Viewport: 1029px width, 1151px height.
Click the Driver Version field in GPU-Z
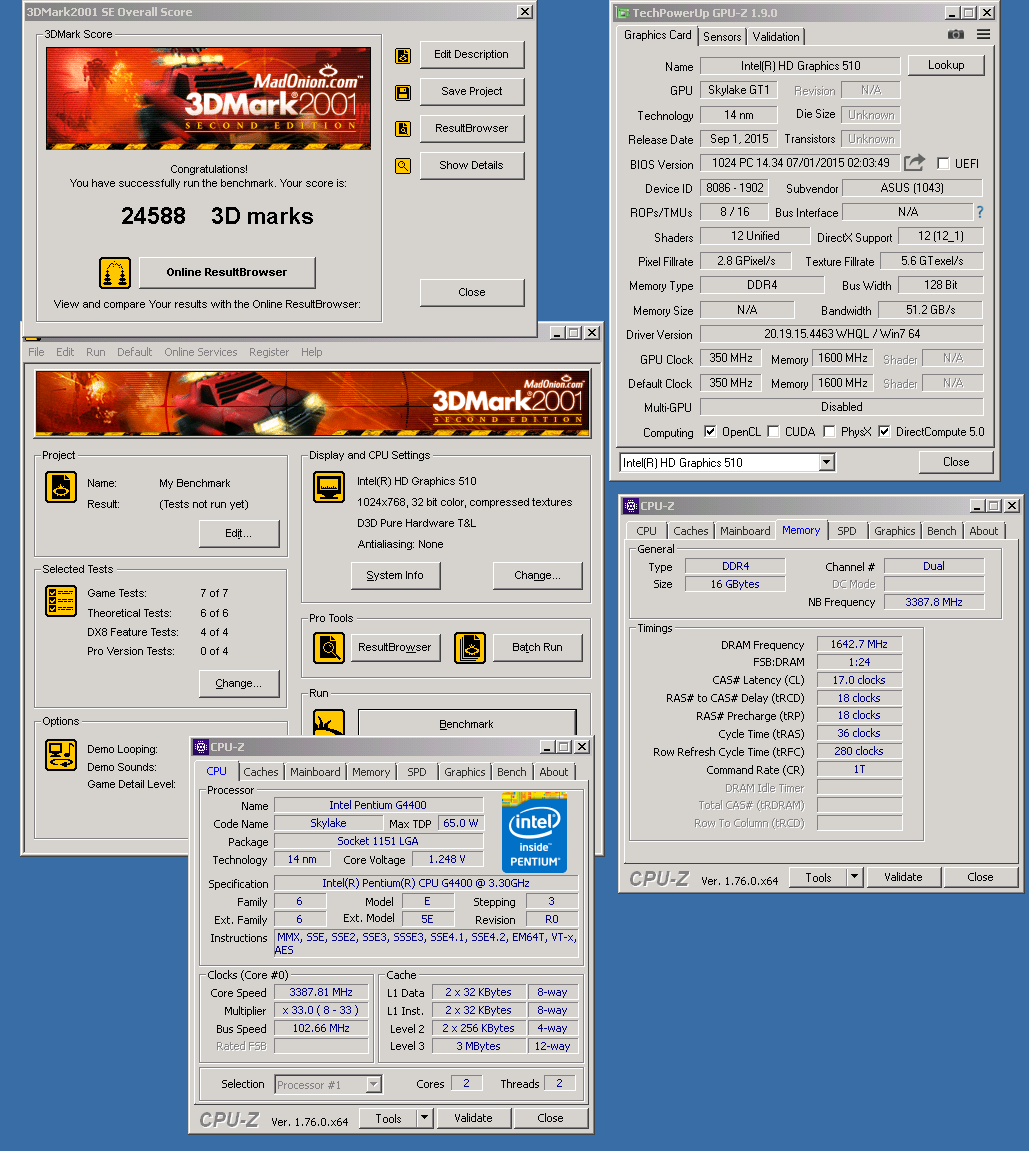click(x=841, y=334)
